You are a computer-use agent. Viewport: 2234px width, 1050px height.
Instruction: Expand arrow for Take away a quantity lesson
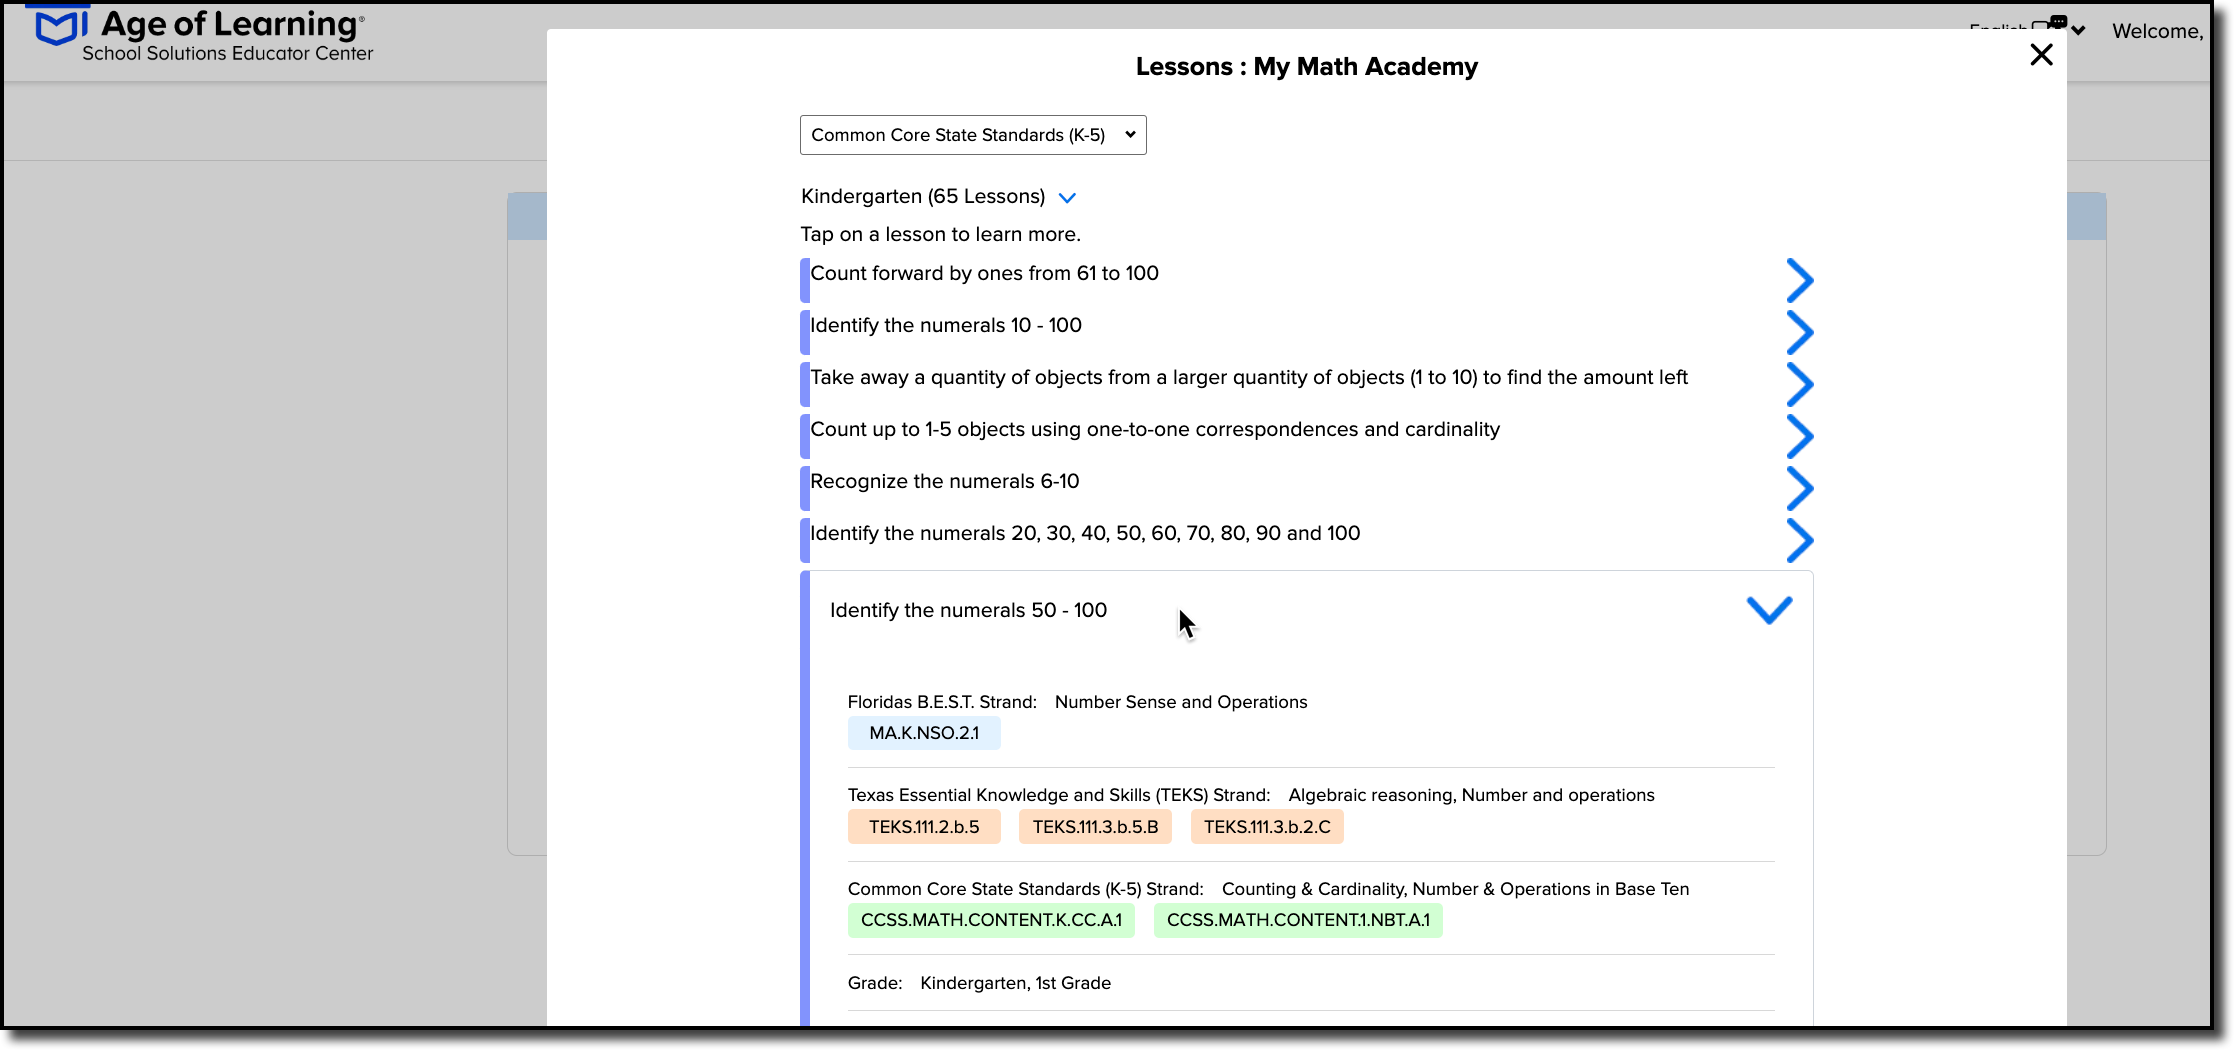1799,385
